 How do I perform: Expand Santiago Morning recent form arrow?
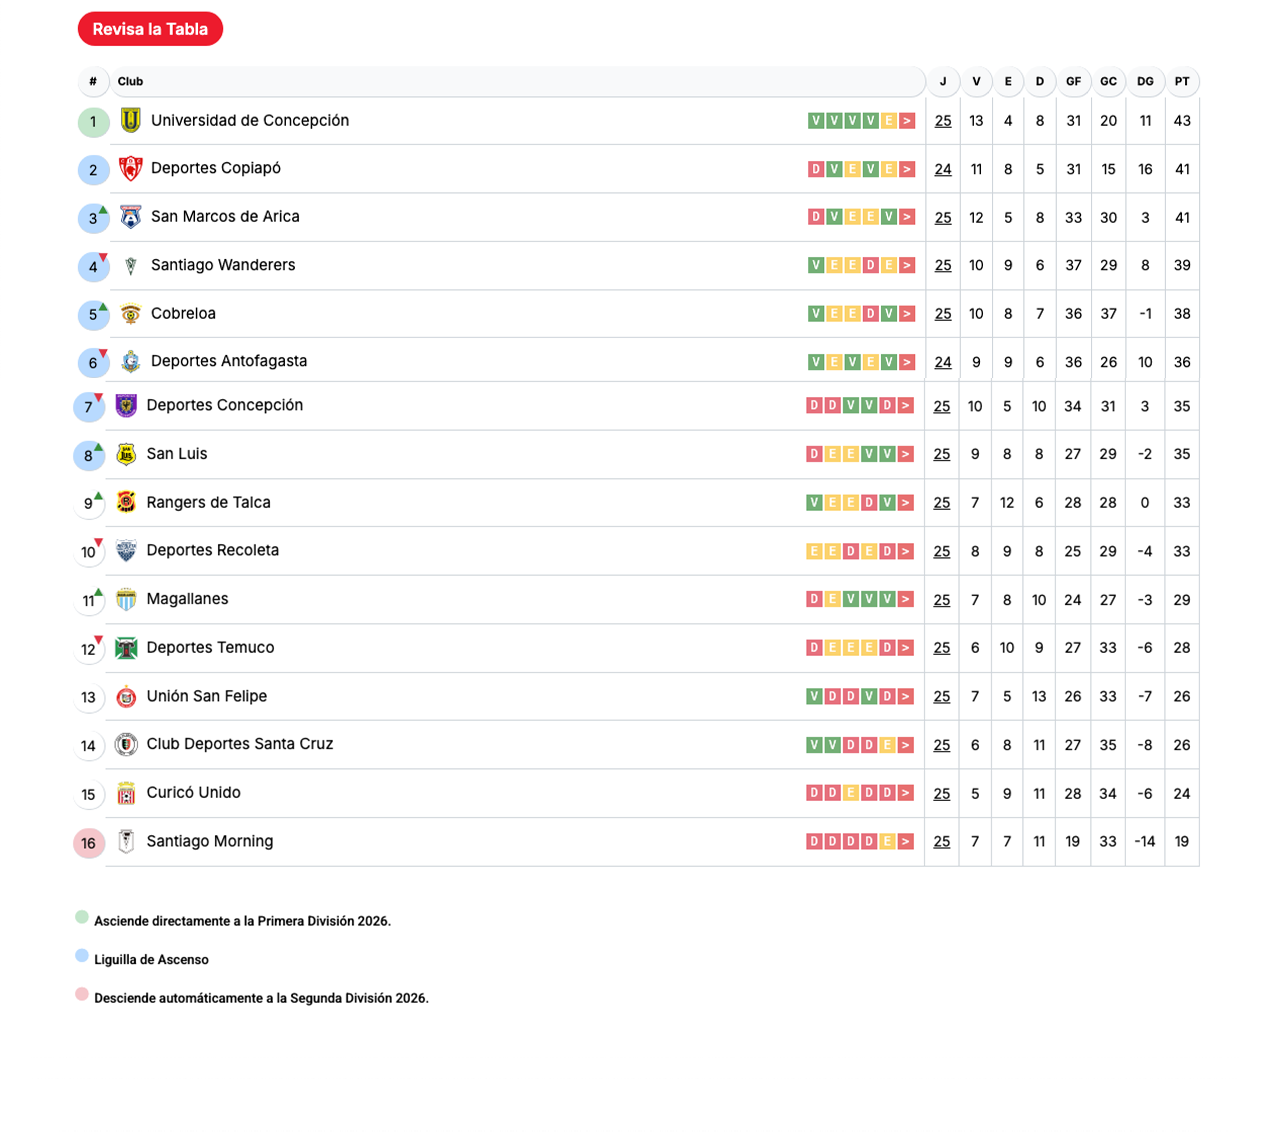tap(905, 842)
